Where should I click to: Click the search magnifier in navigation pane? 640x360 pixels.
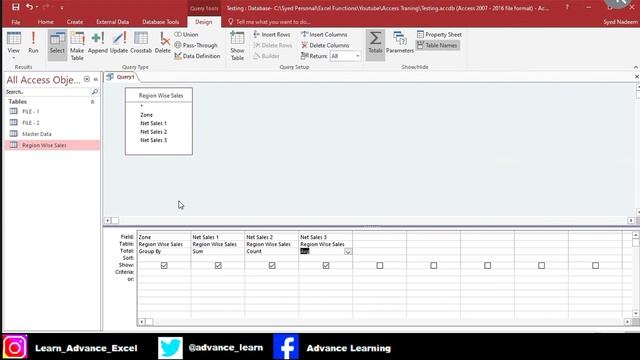tap(95, 92)
